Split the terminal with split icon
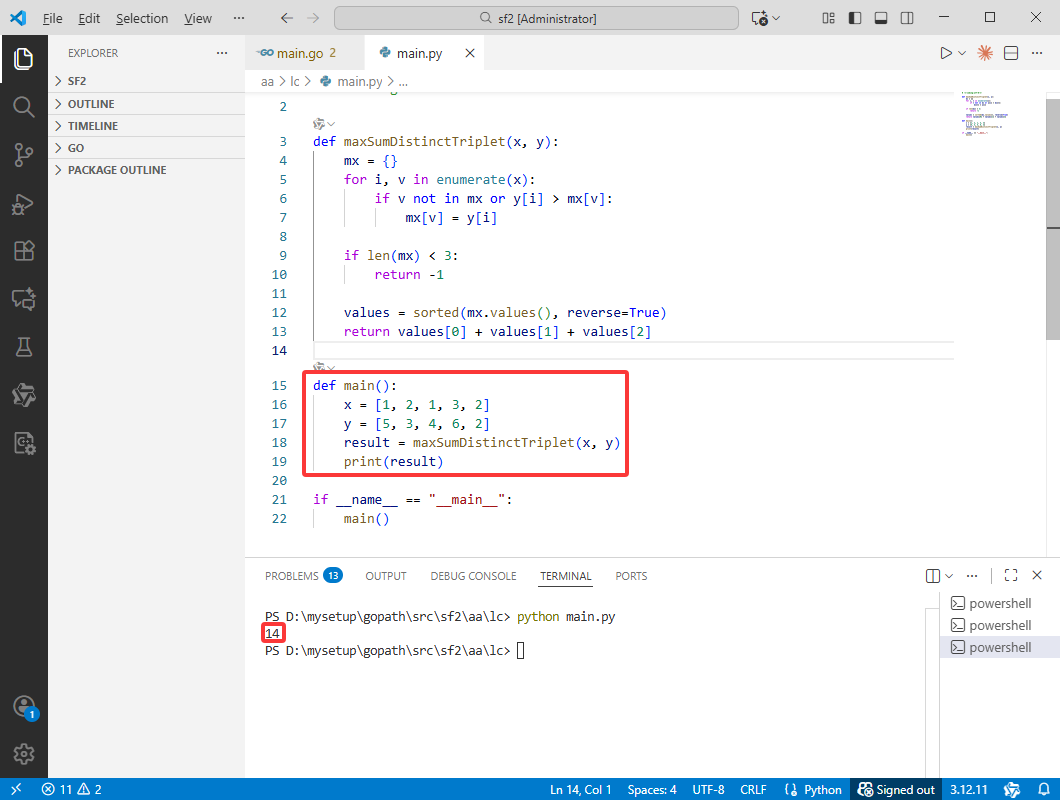The image size is (1060, 800). tap(933, 575)
